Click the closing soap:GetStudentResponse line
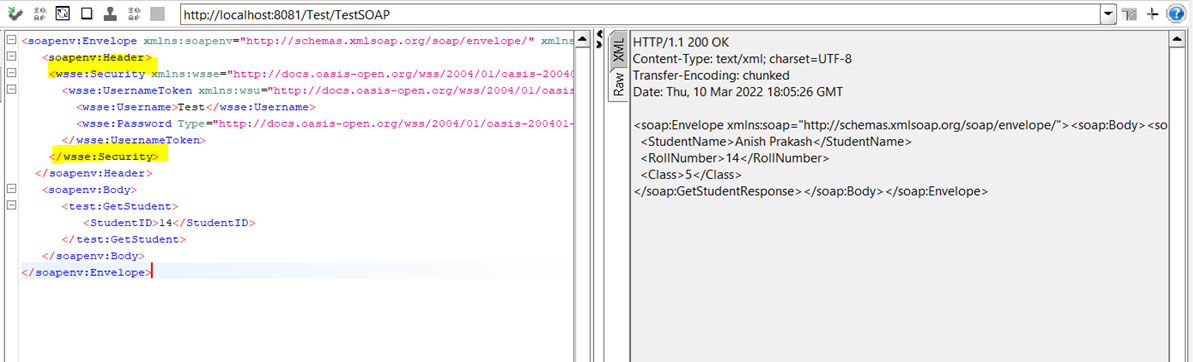Screen dimensions: 1193x362 point(810,192)
